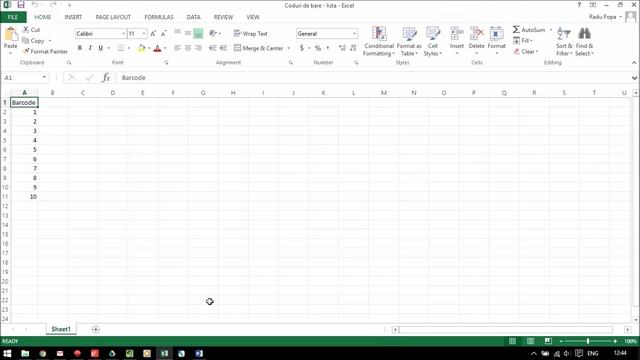Click the zoom slider handle
The image size is (640, 360).
pos(588,341)
